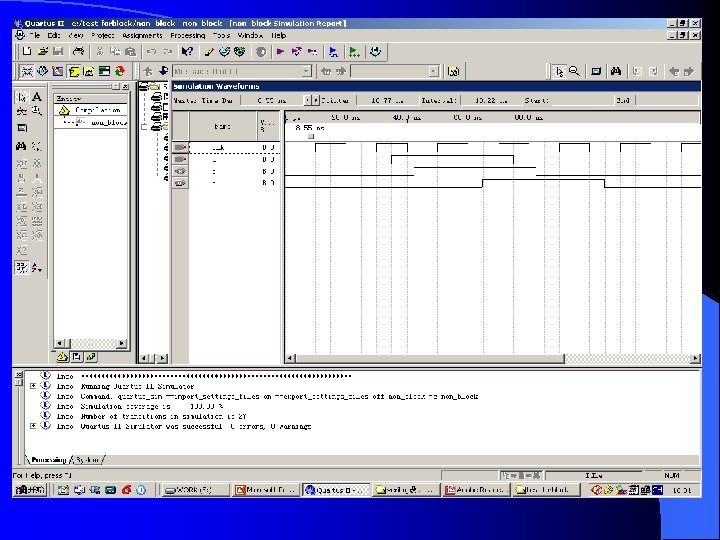Open the second toolbar combo box arrow
720x540 pixels.
tap(433, 71)
